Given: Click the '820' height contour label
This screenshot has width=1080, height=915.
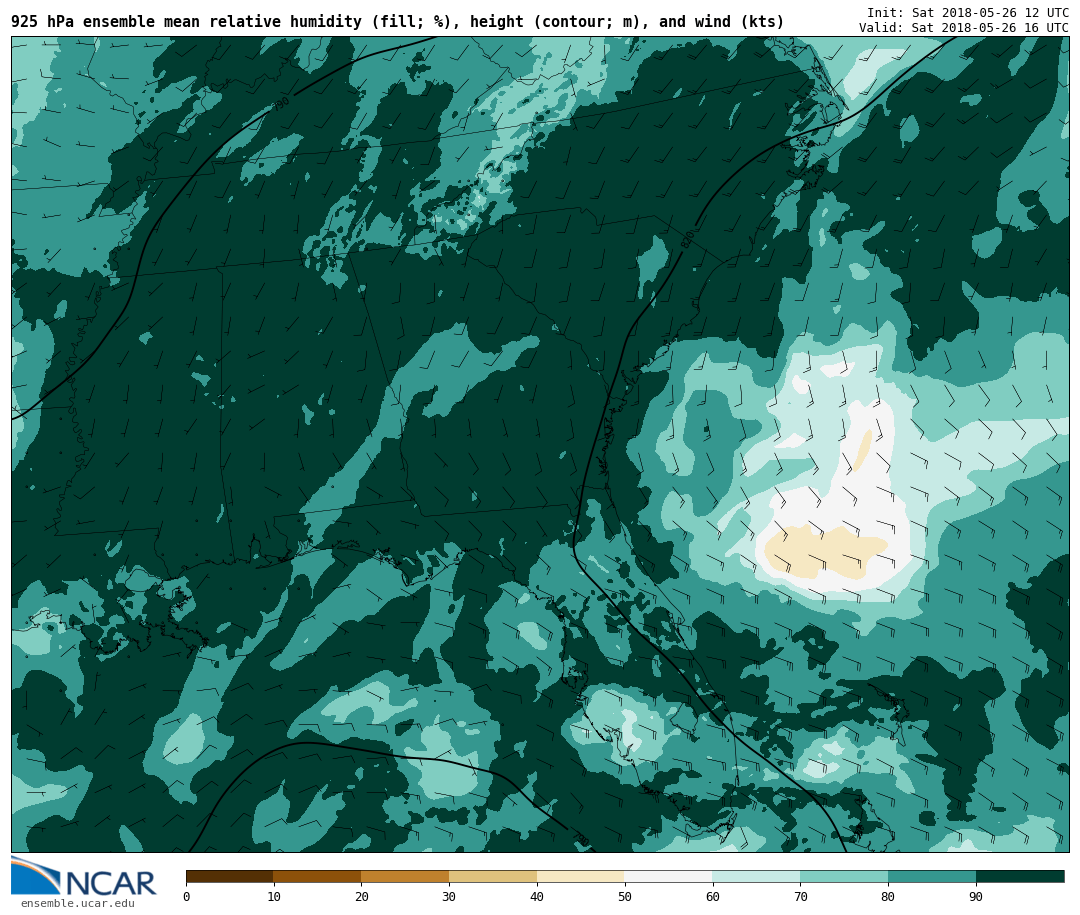Looking at the screenshot, I should [688, 238].
